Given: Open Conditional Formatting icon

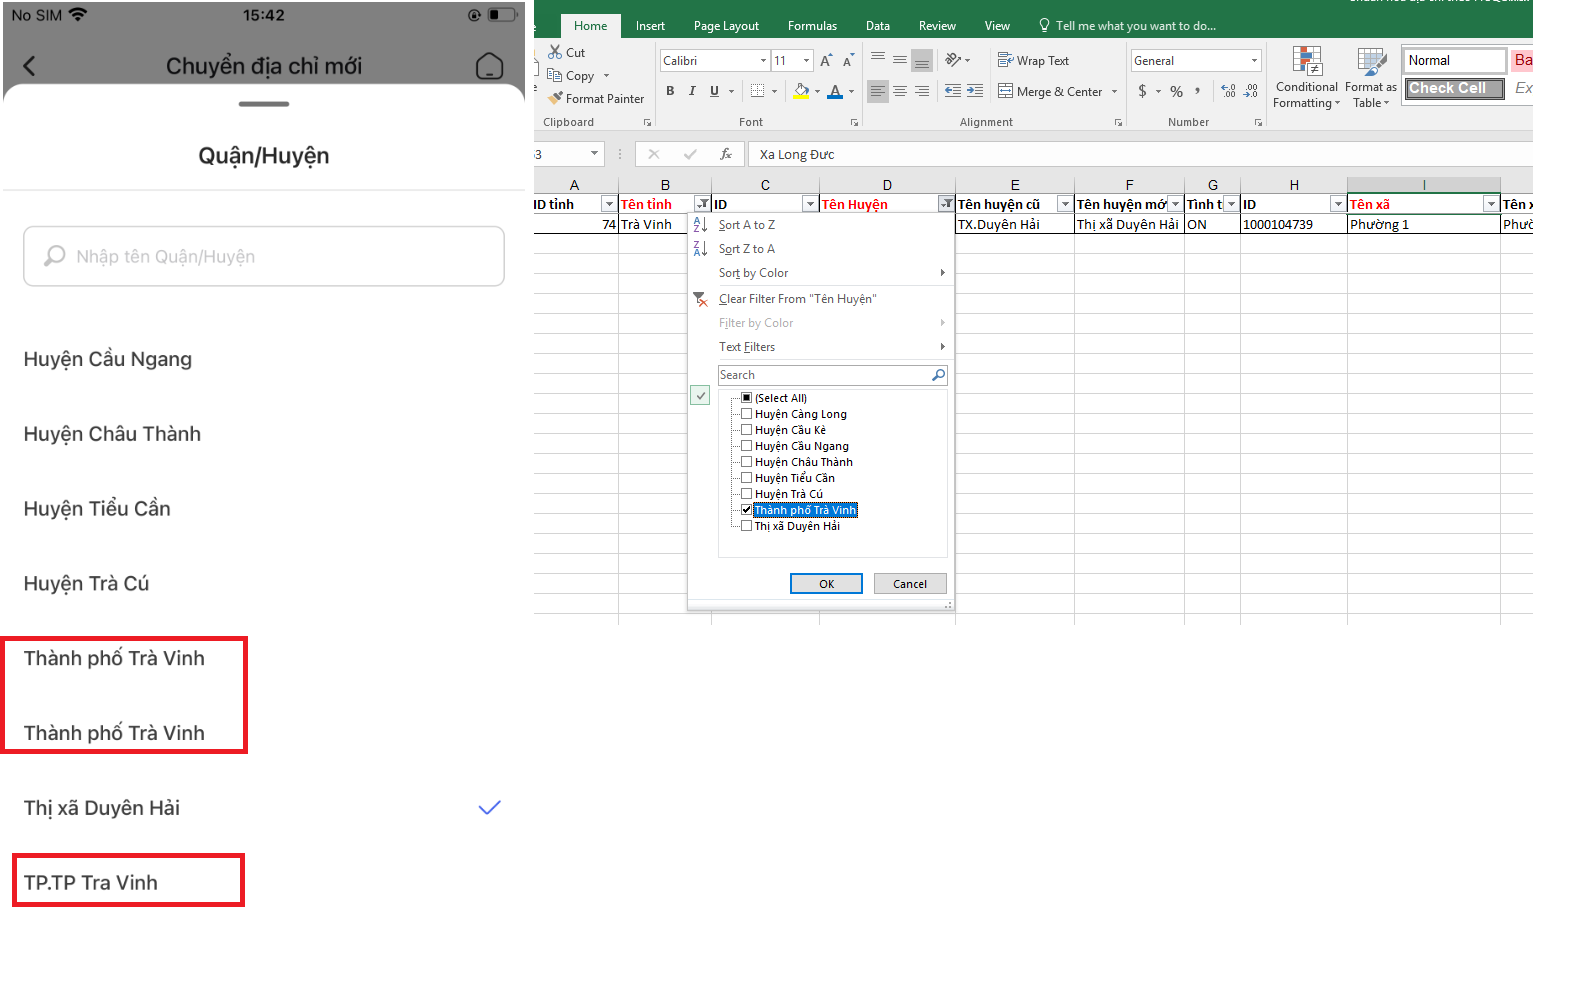Looking at the screenshot, I should click(x=1306, y=62).
